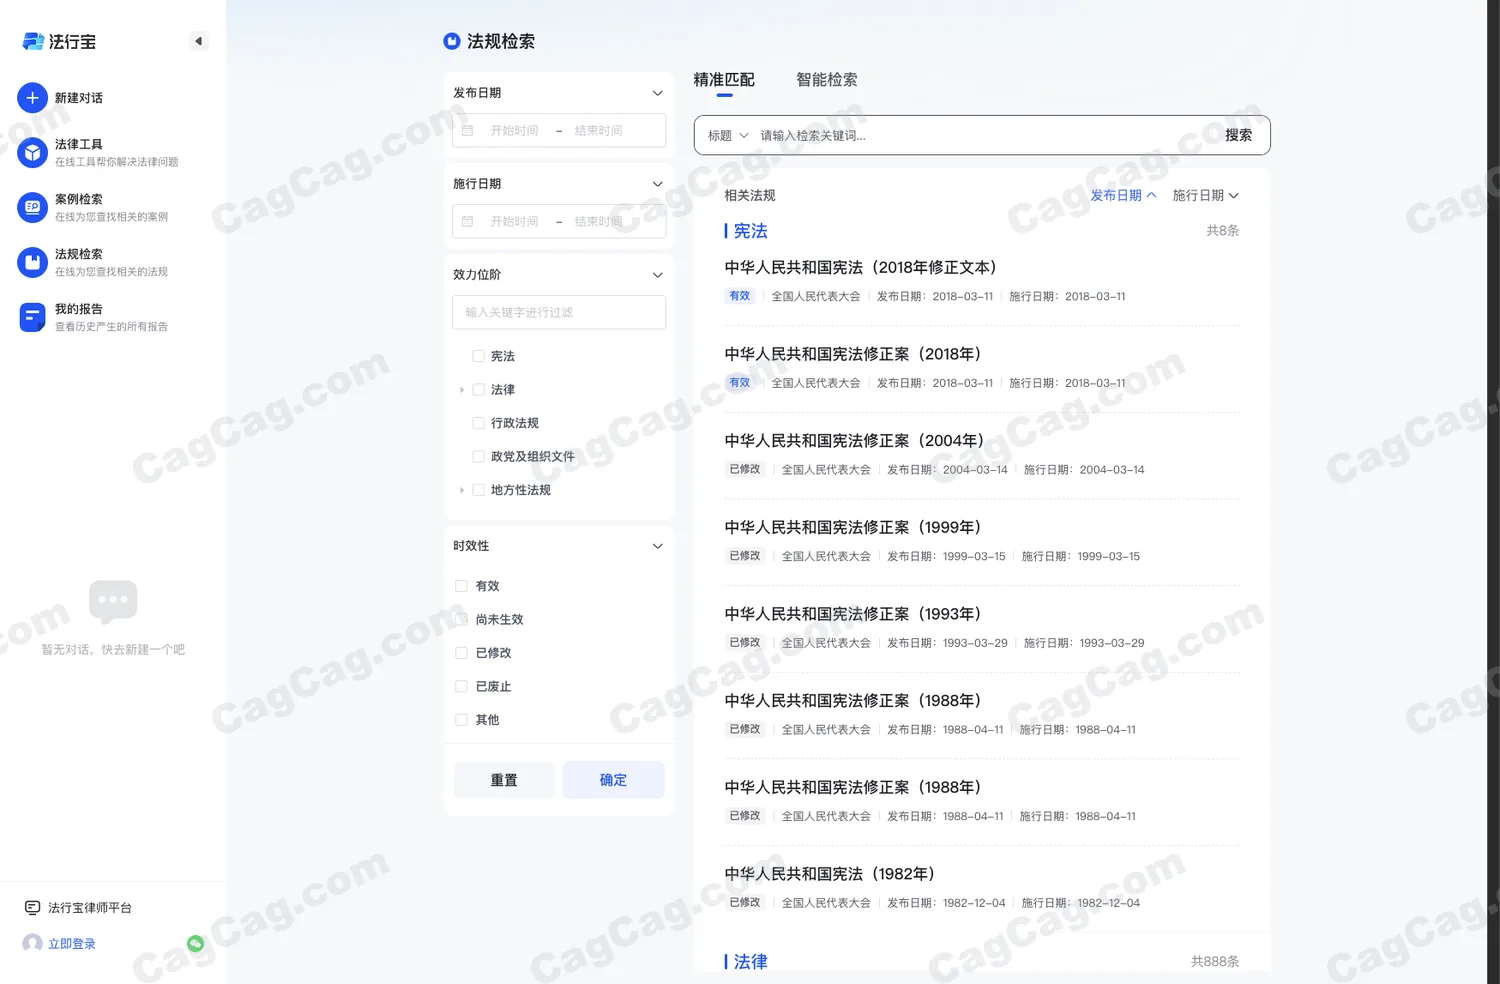The width and height of the screenshot is (1500, 984).
Task: Click the 效力位阶 keyword filter input
Action: [559, 312]
